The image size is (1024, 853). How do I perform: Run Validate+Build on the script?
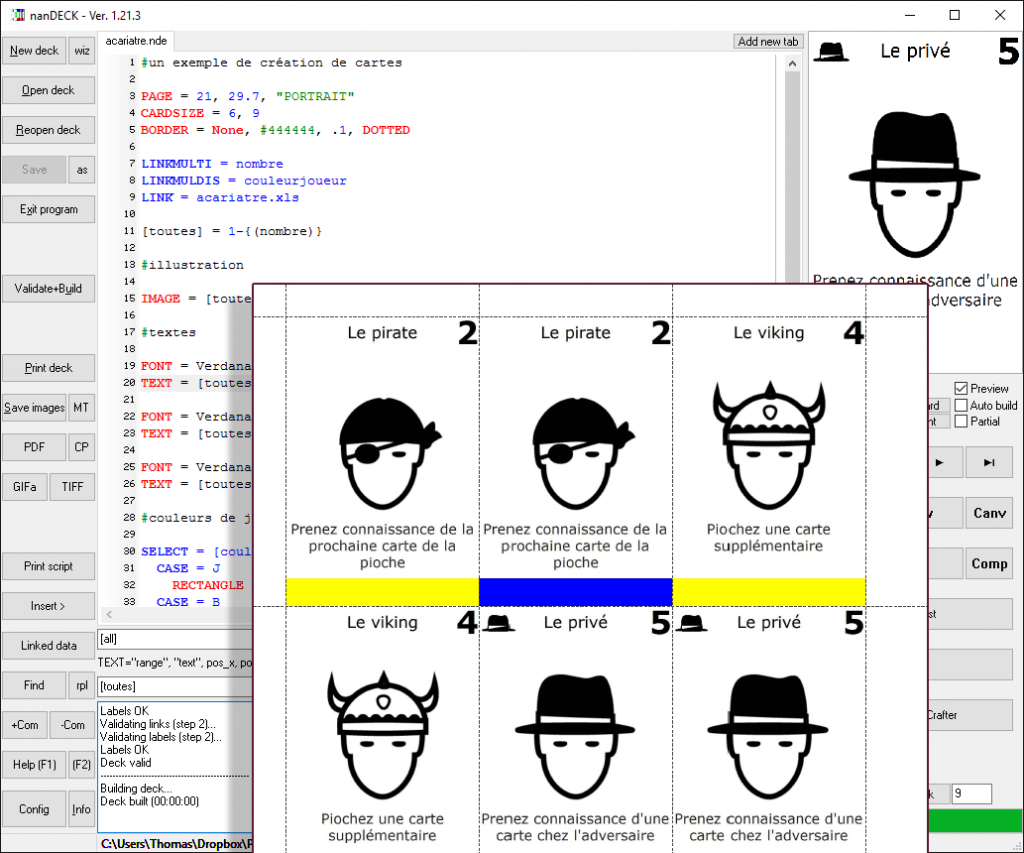point(48,289)
